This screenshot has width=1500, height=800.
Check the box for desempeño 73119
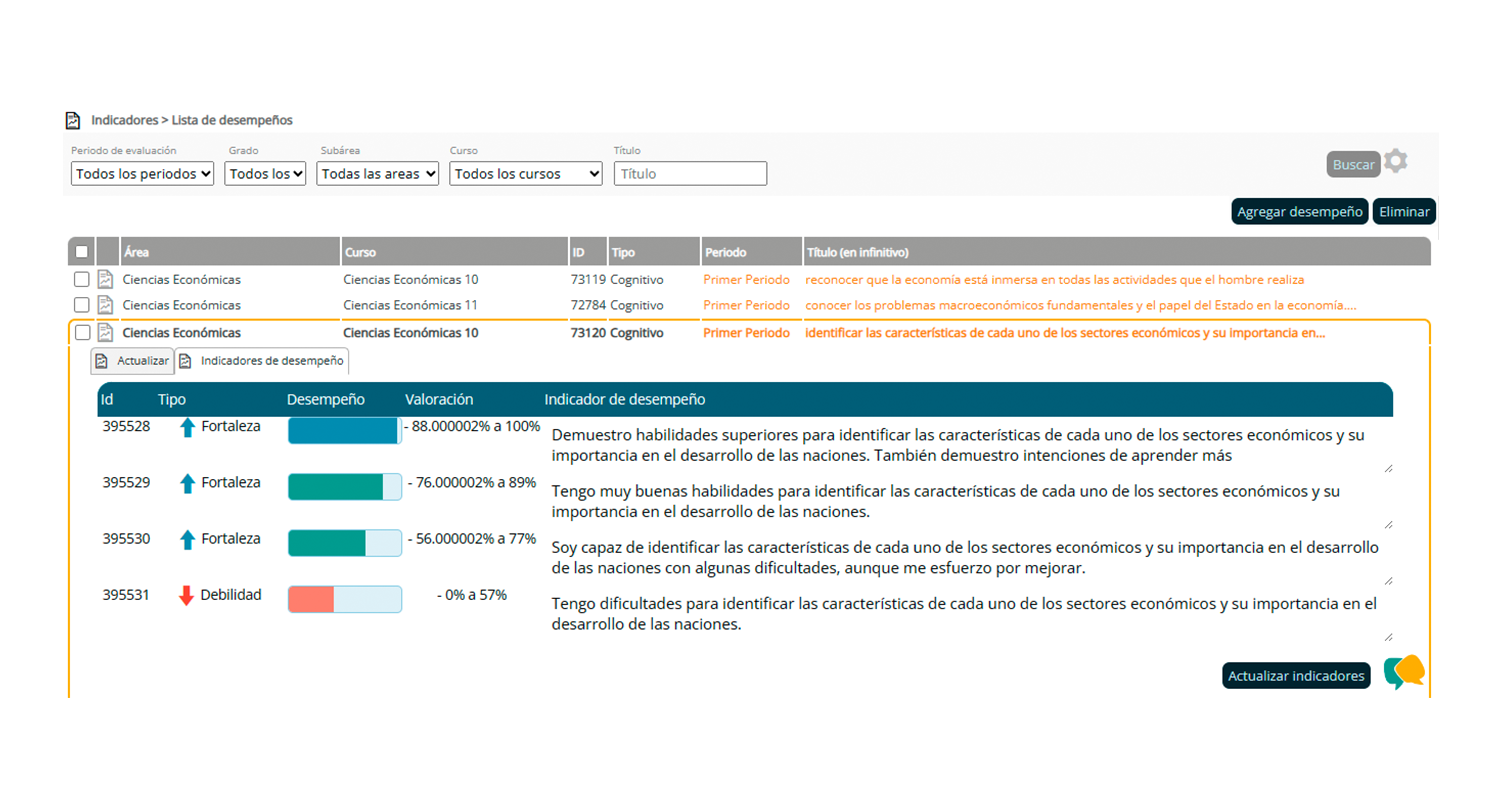pyautogui.click(x=82, y=280)
